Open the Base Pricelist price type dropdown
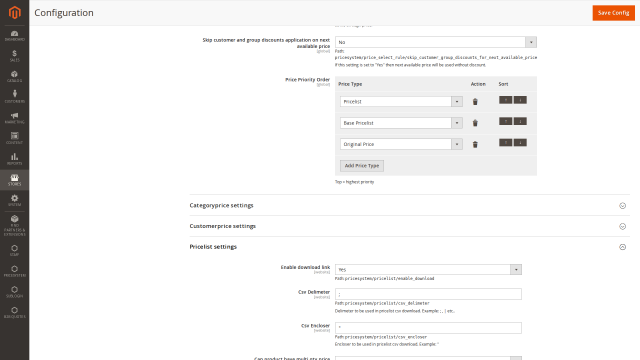The image size is (640, 360). pyautogui.click(x=401, y=123)
